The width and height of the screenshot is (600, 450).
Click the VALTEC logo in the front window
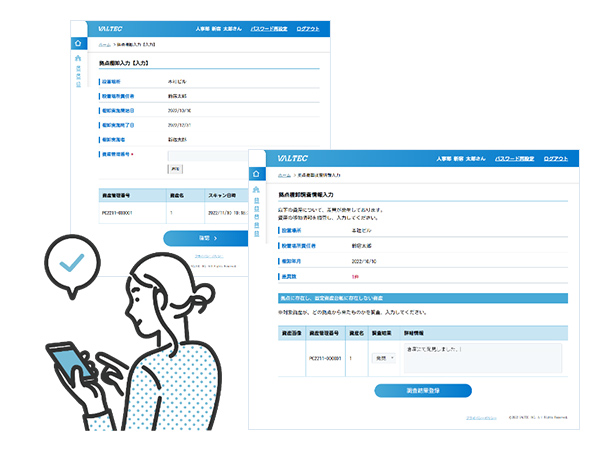pyautogui.click(x=291, y=159)
